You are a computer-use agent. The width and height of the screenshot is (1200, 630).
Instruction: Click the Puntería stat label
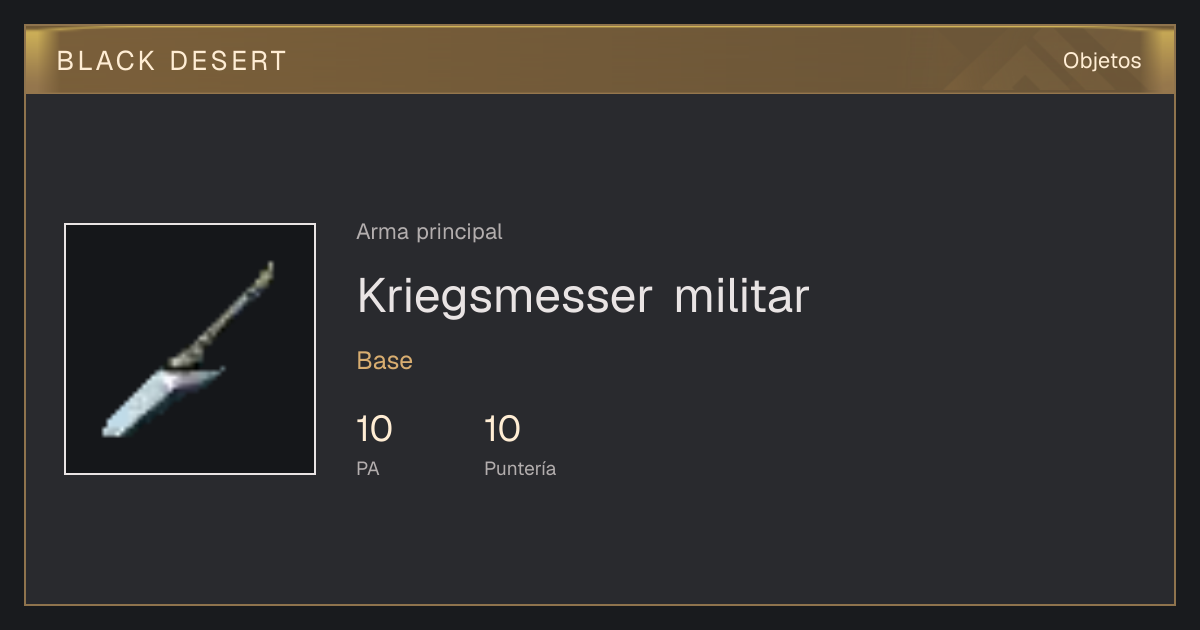point(520,468)
